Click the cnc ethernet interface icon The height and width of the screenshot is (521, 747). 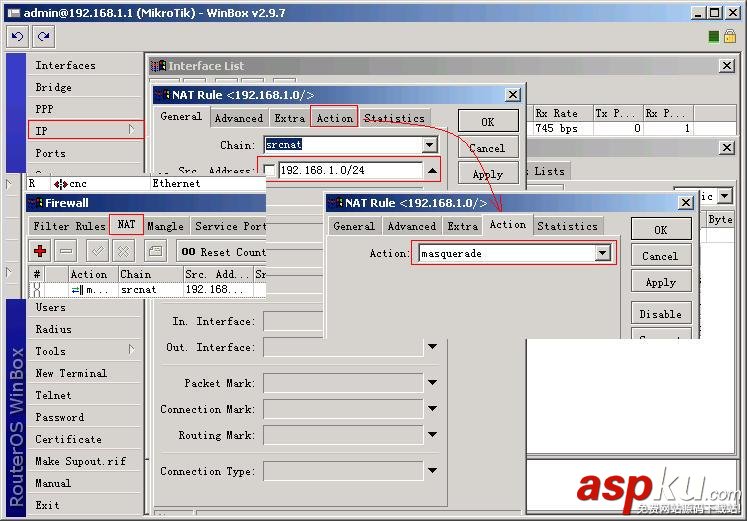60,184
